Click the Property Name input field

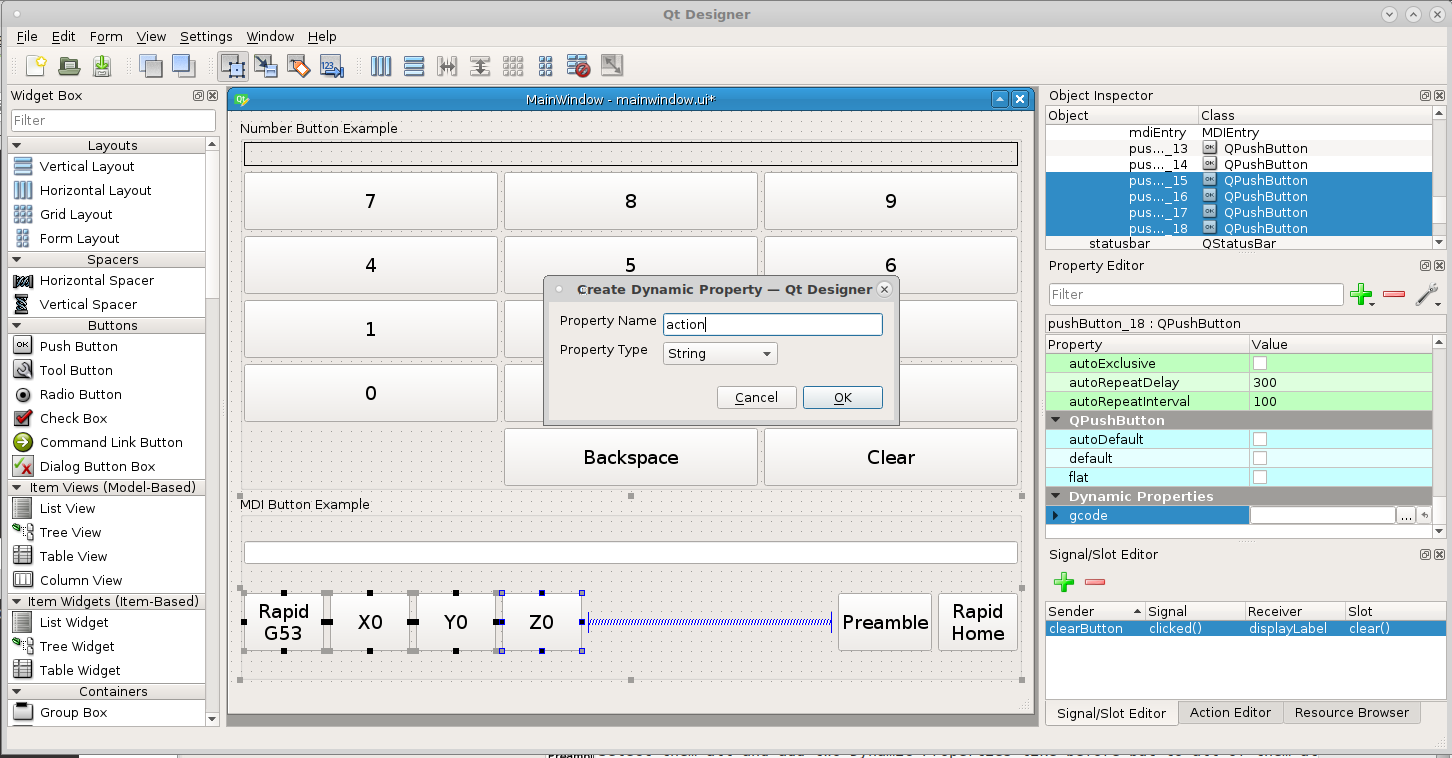pos(773,324)
